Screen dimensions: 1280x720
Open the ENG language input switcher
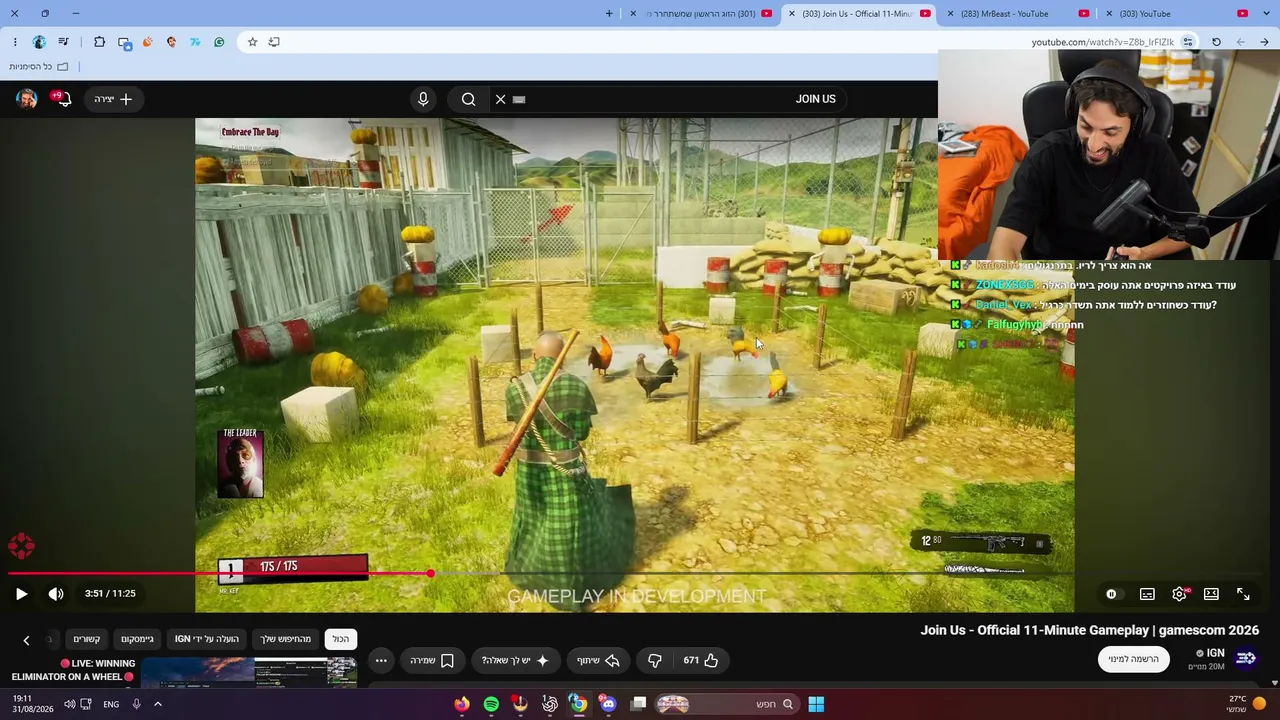point(111,704)
